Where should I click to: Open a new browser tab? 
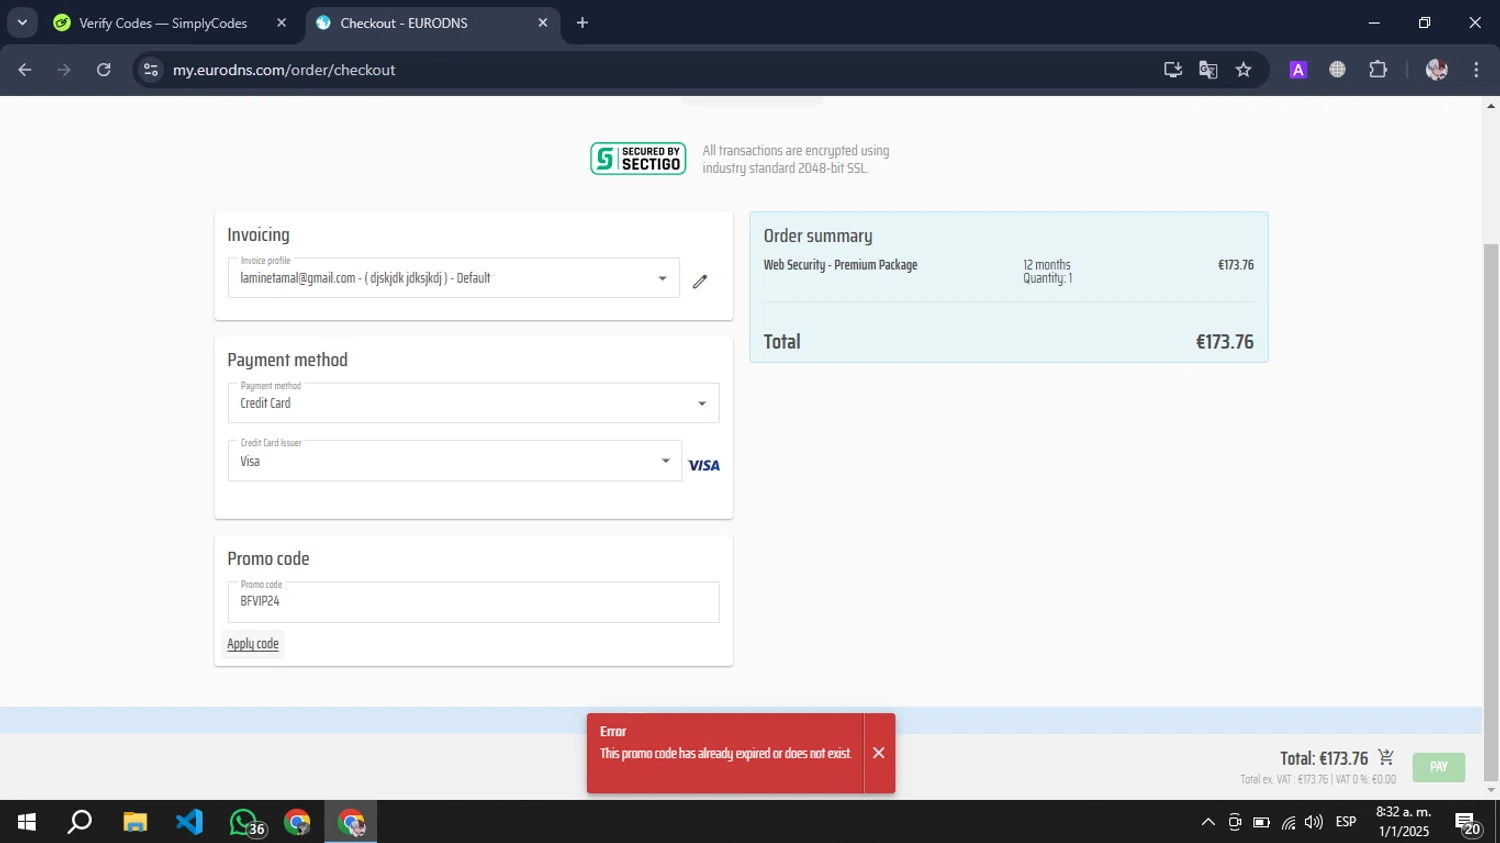(582, 23)
